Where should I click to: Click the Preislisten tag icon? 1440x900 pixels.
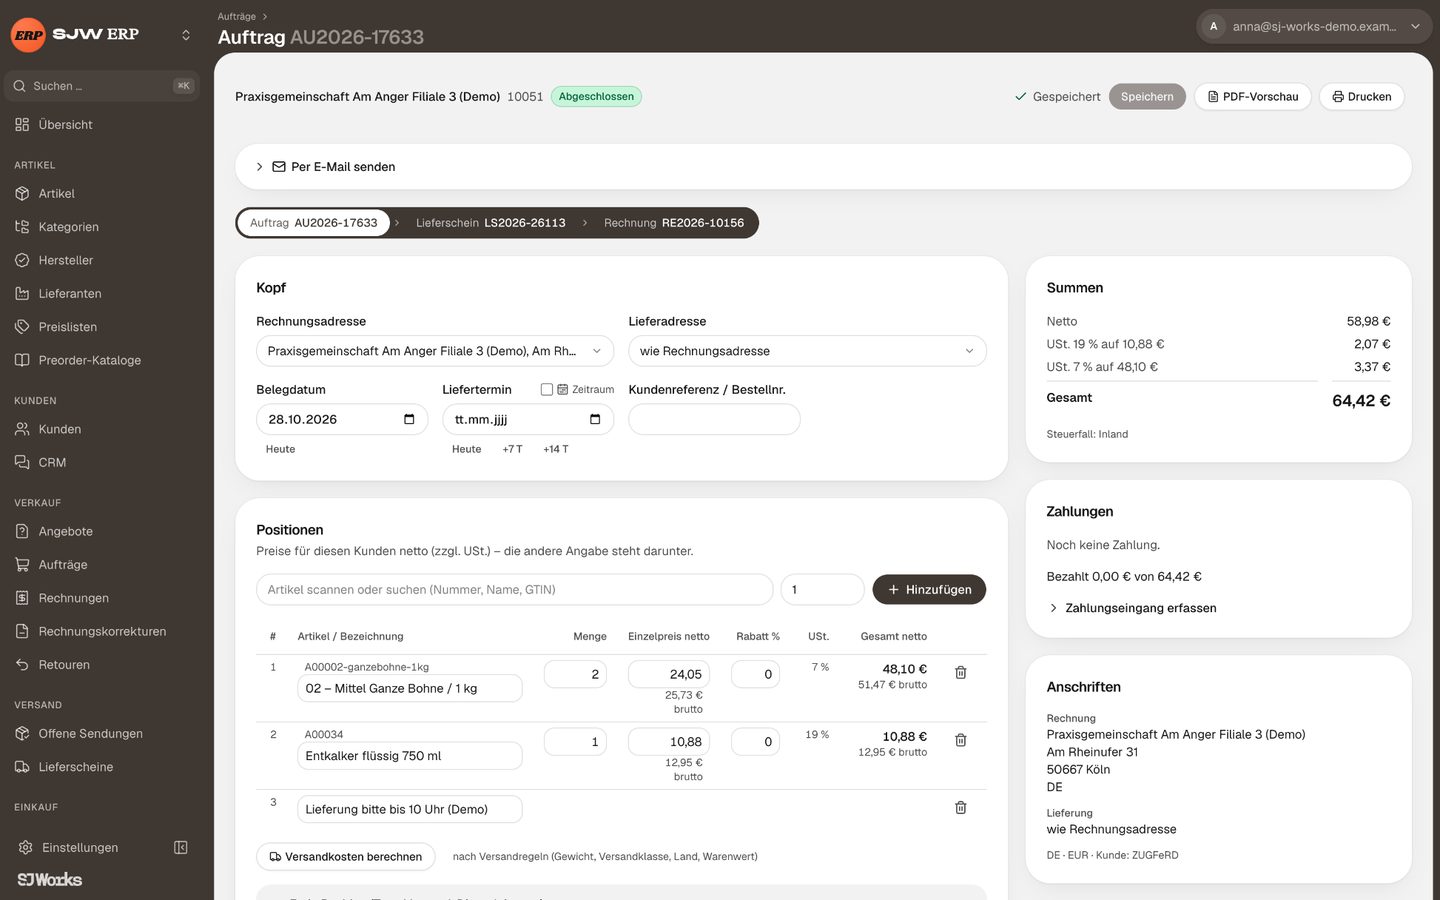22,327
